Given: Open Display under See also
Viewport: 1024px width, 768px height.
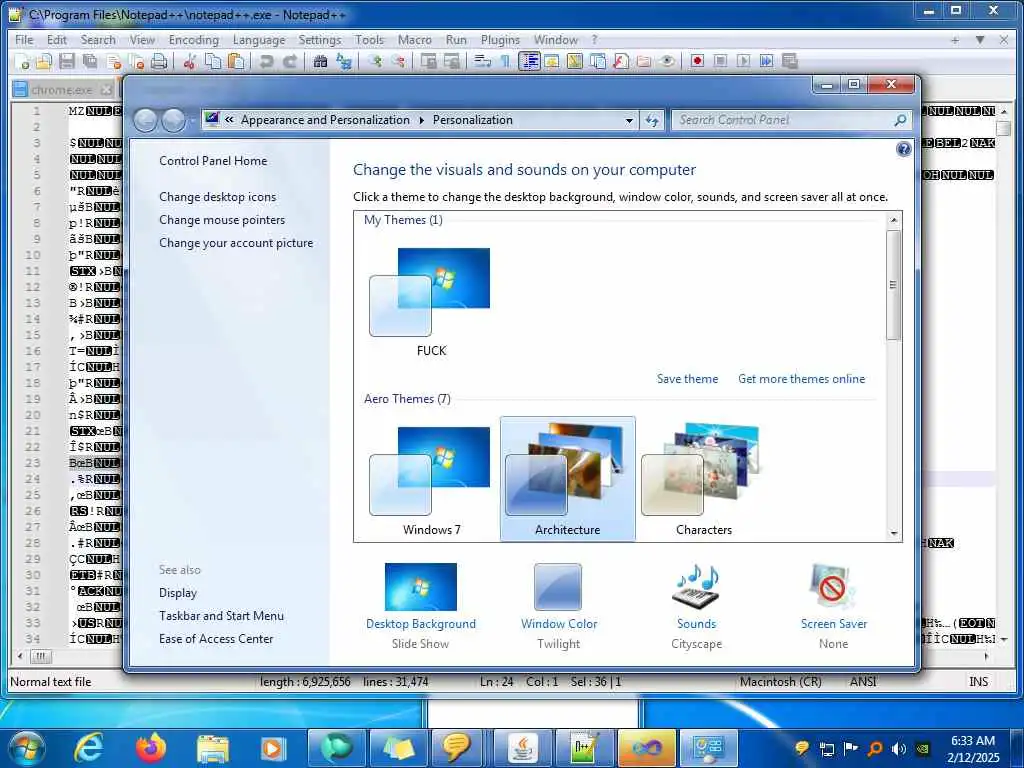Looking at the screenshot, I should pos(178,592).
